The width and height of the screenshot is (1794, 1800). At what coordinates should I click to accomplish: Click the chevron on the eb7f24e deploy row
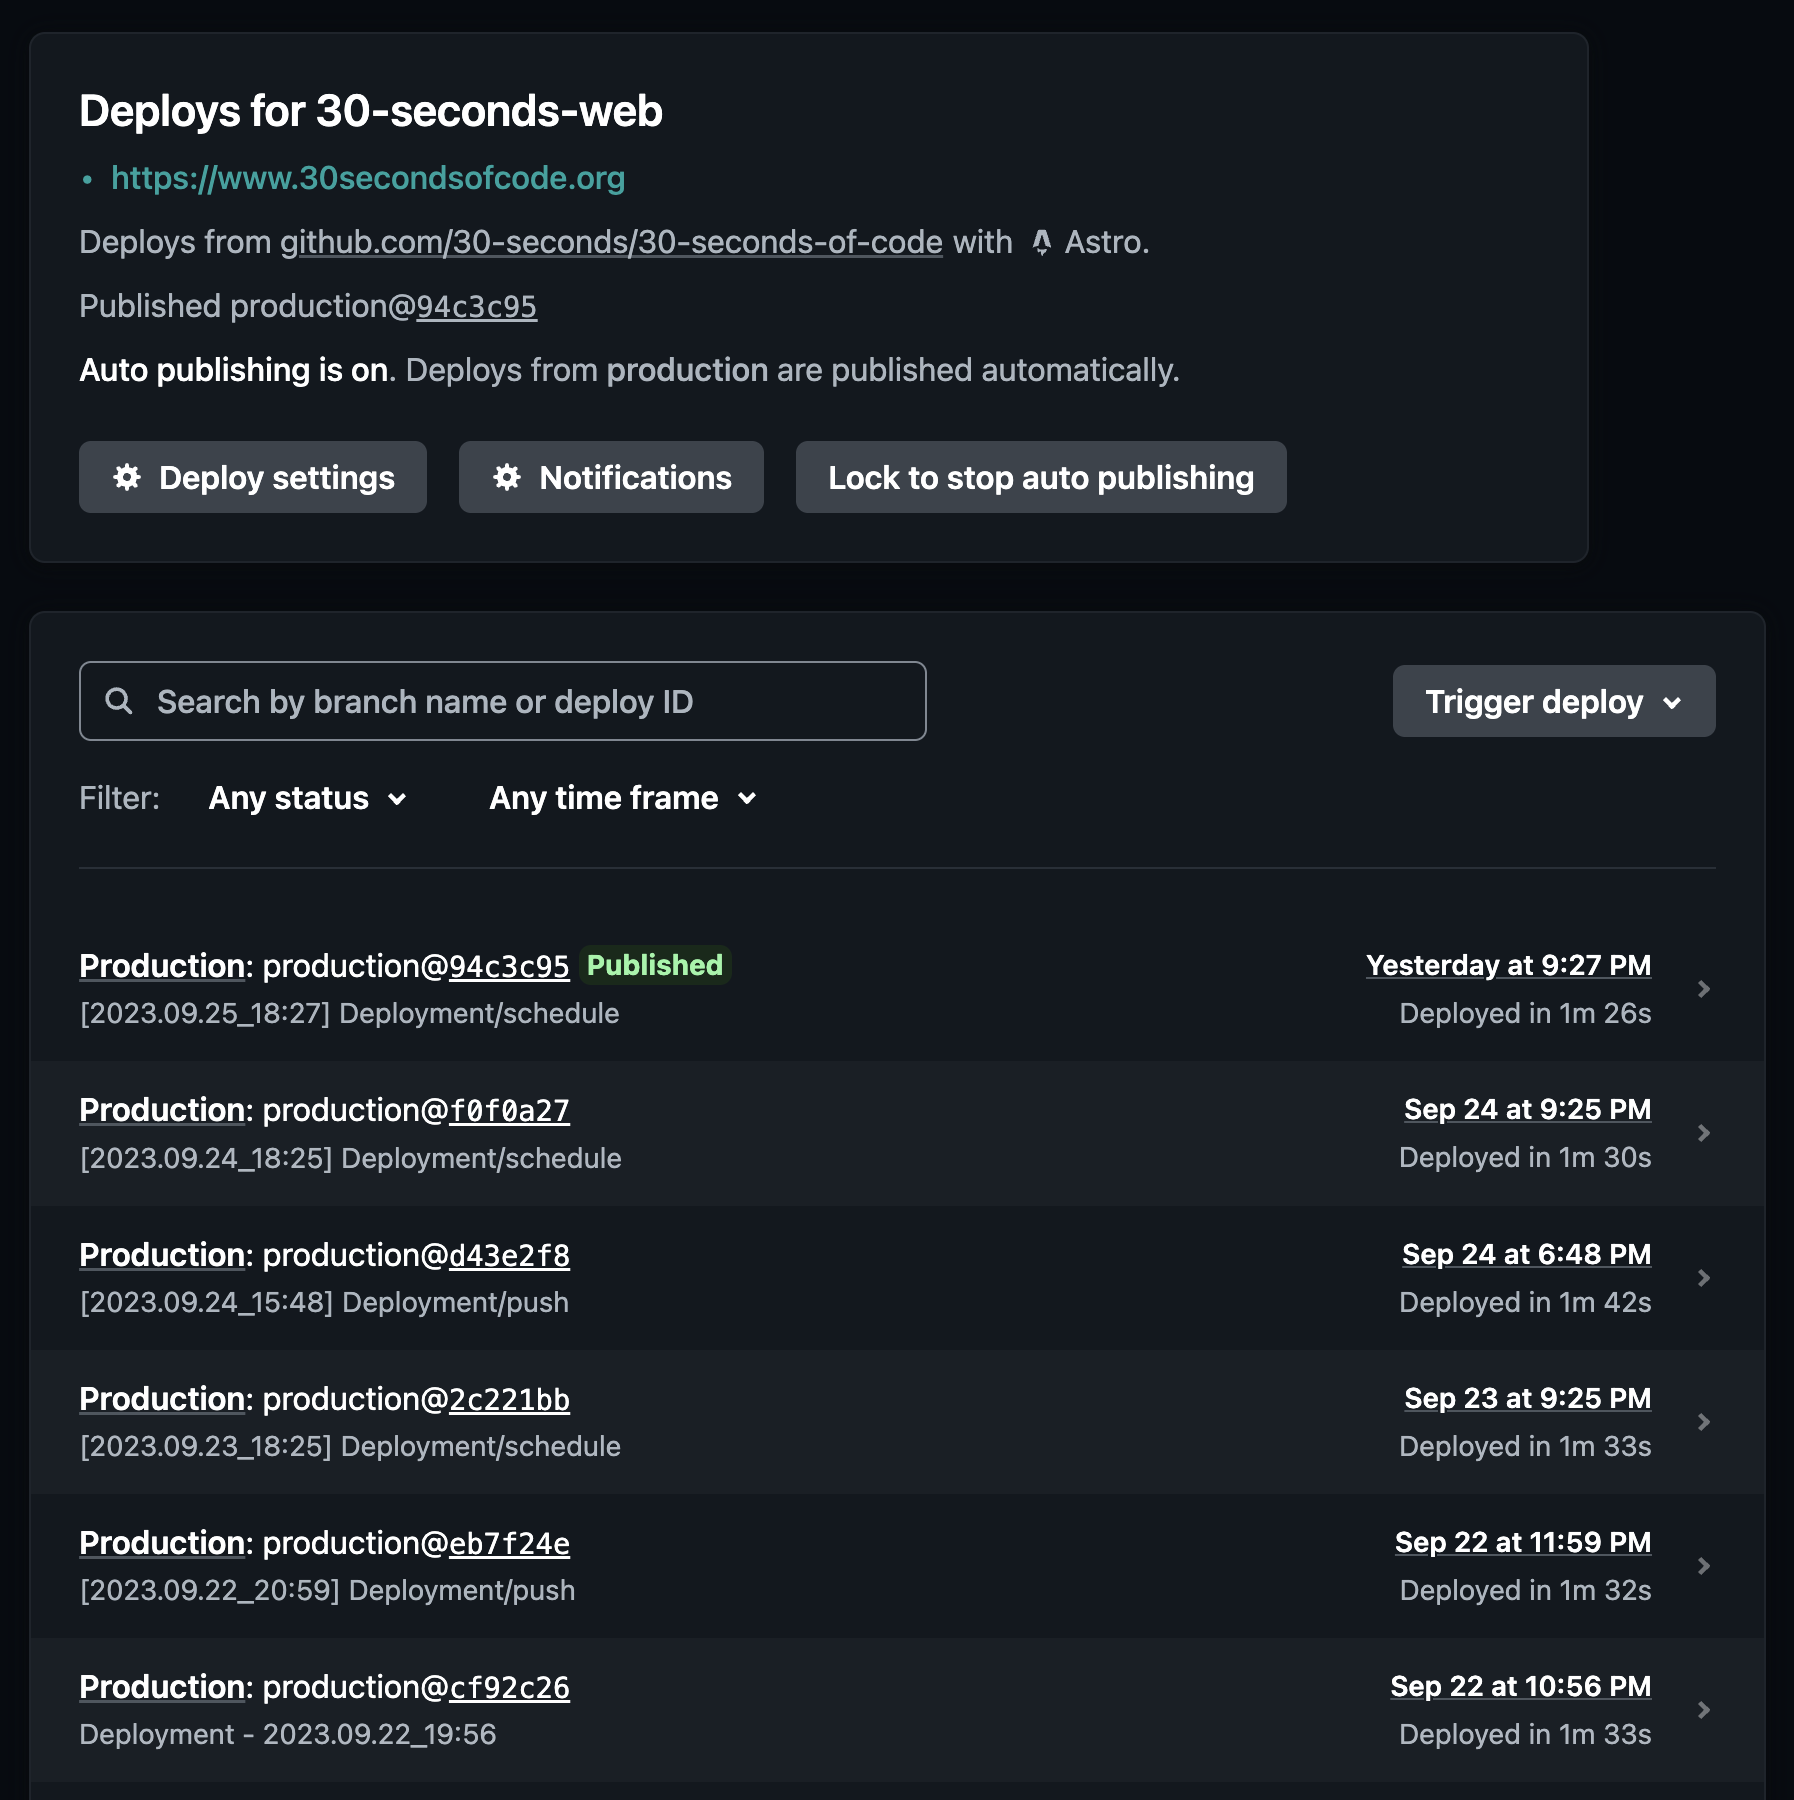click(x=1703, y=1566)
